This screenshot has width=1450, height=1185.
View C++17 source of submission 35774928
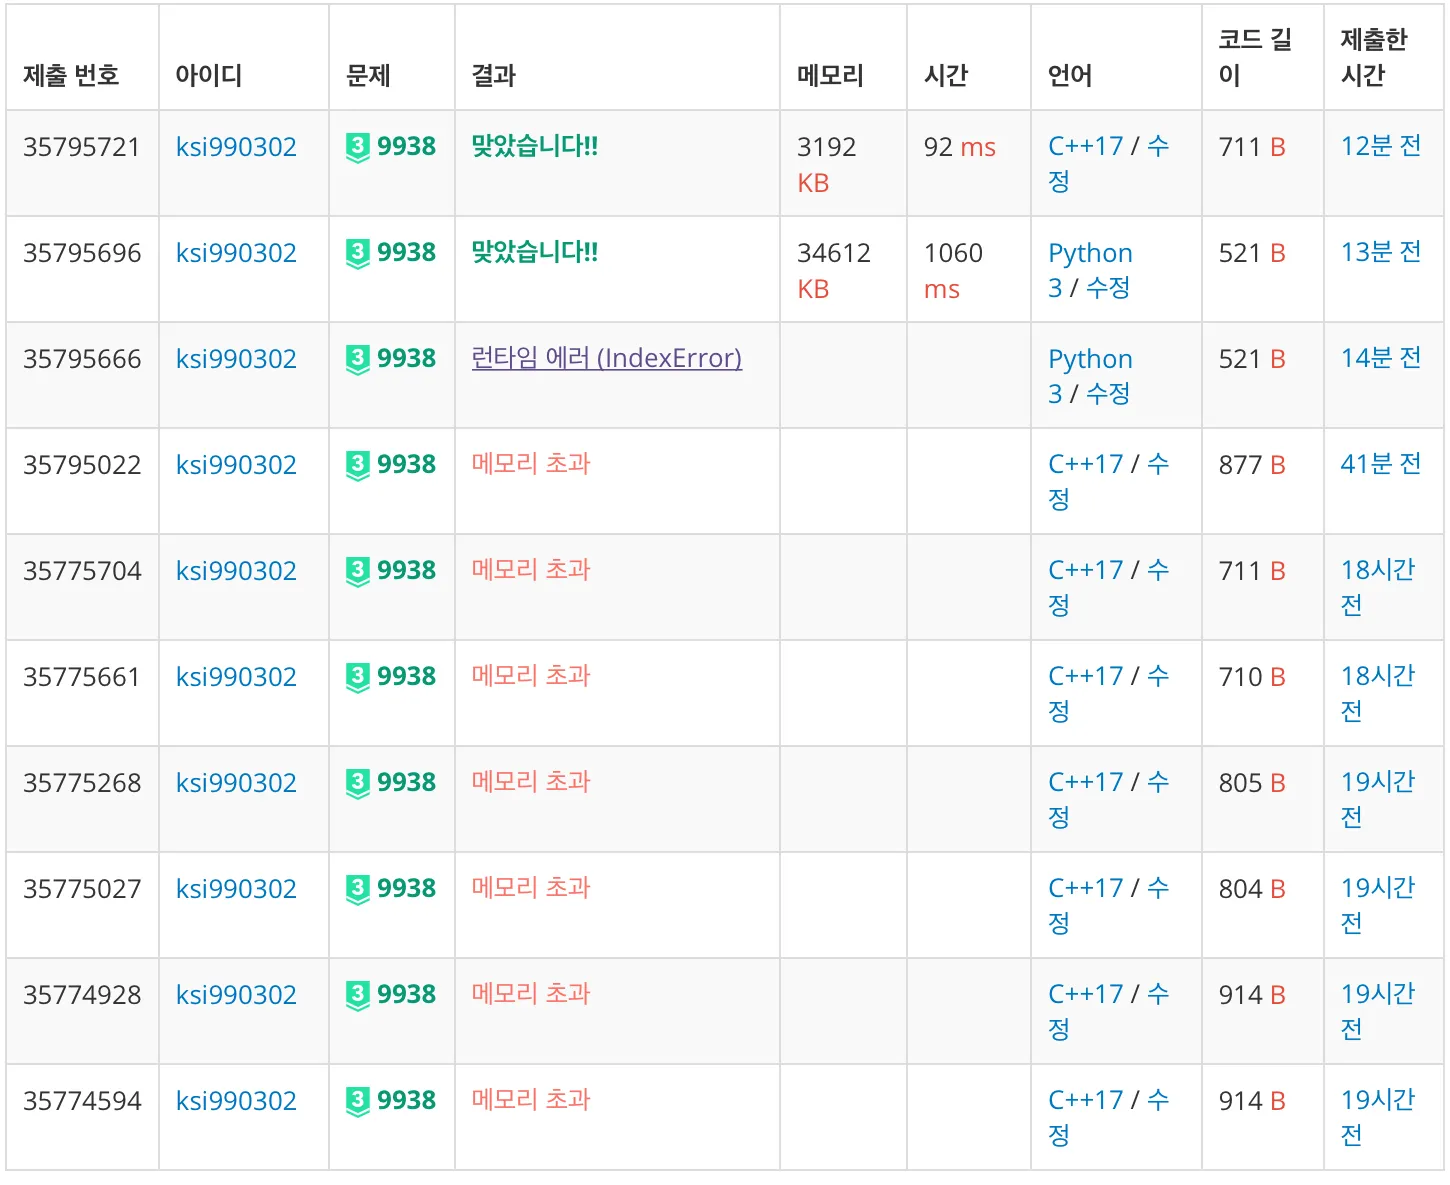(x=1085, y=995)
